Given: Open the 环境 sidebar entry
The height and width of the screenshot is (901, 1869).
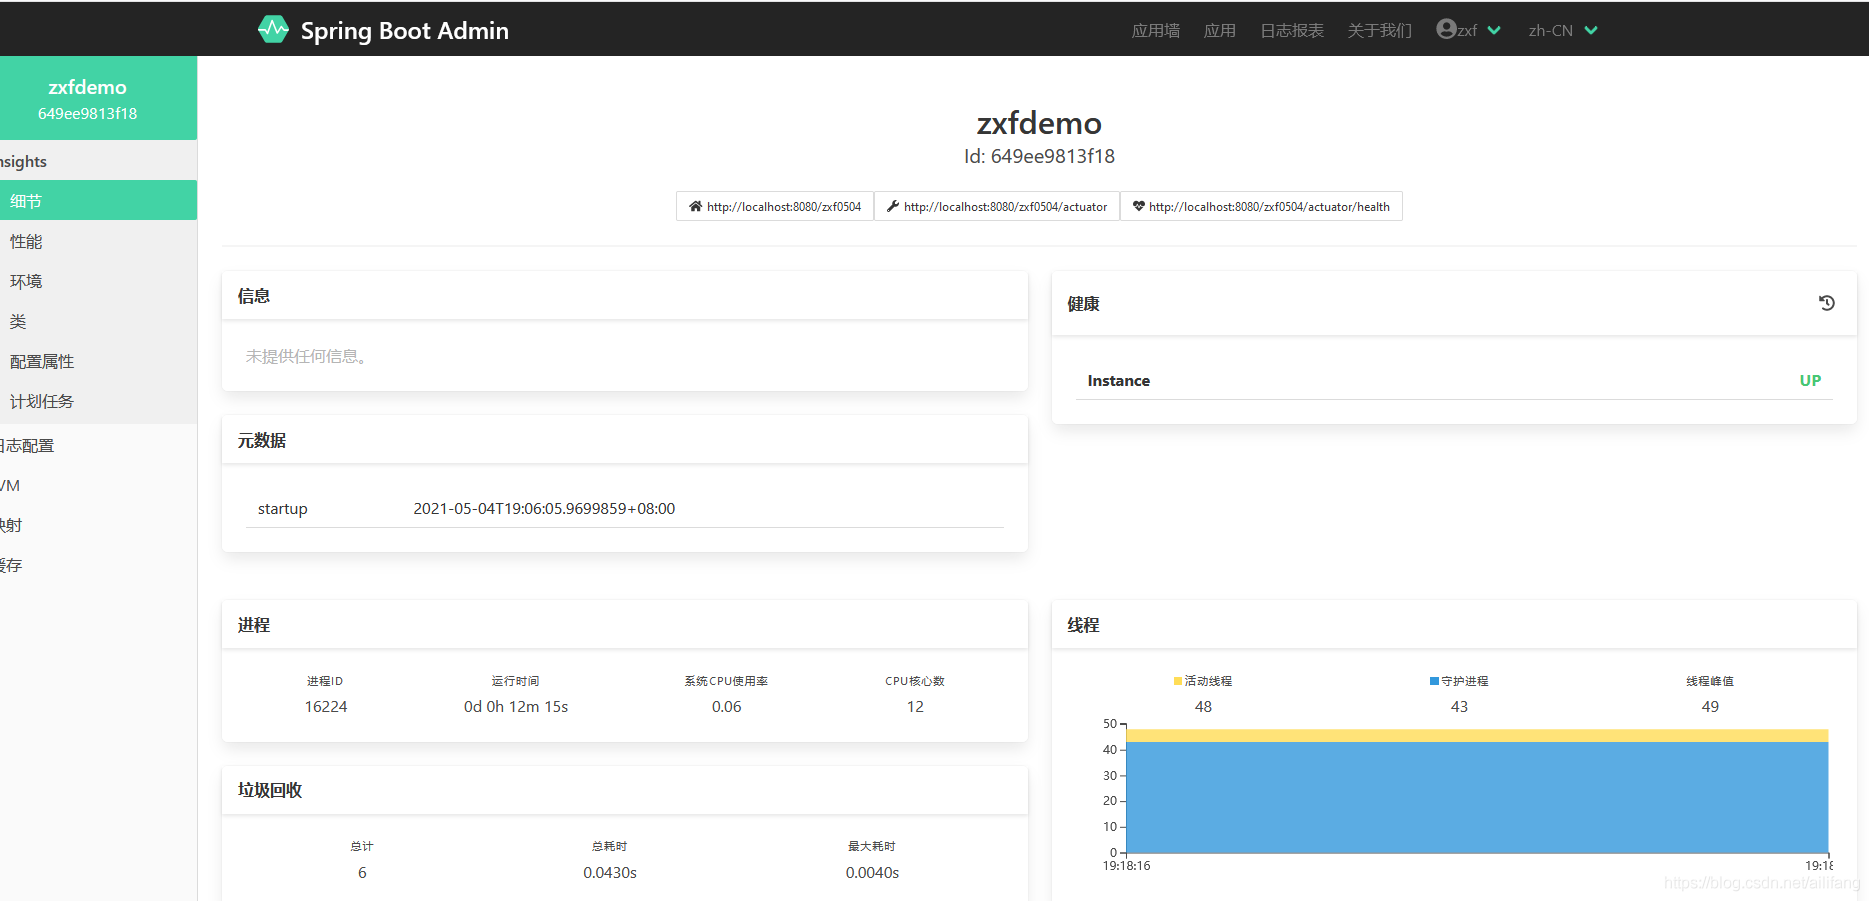Looking at the screenshot, I should 26,280.
